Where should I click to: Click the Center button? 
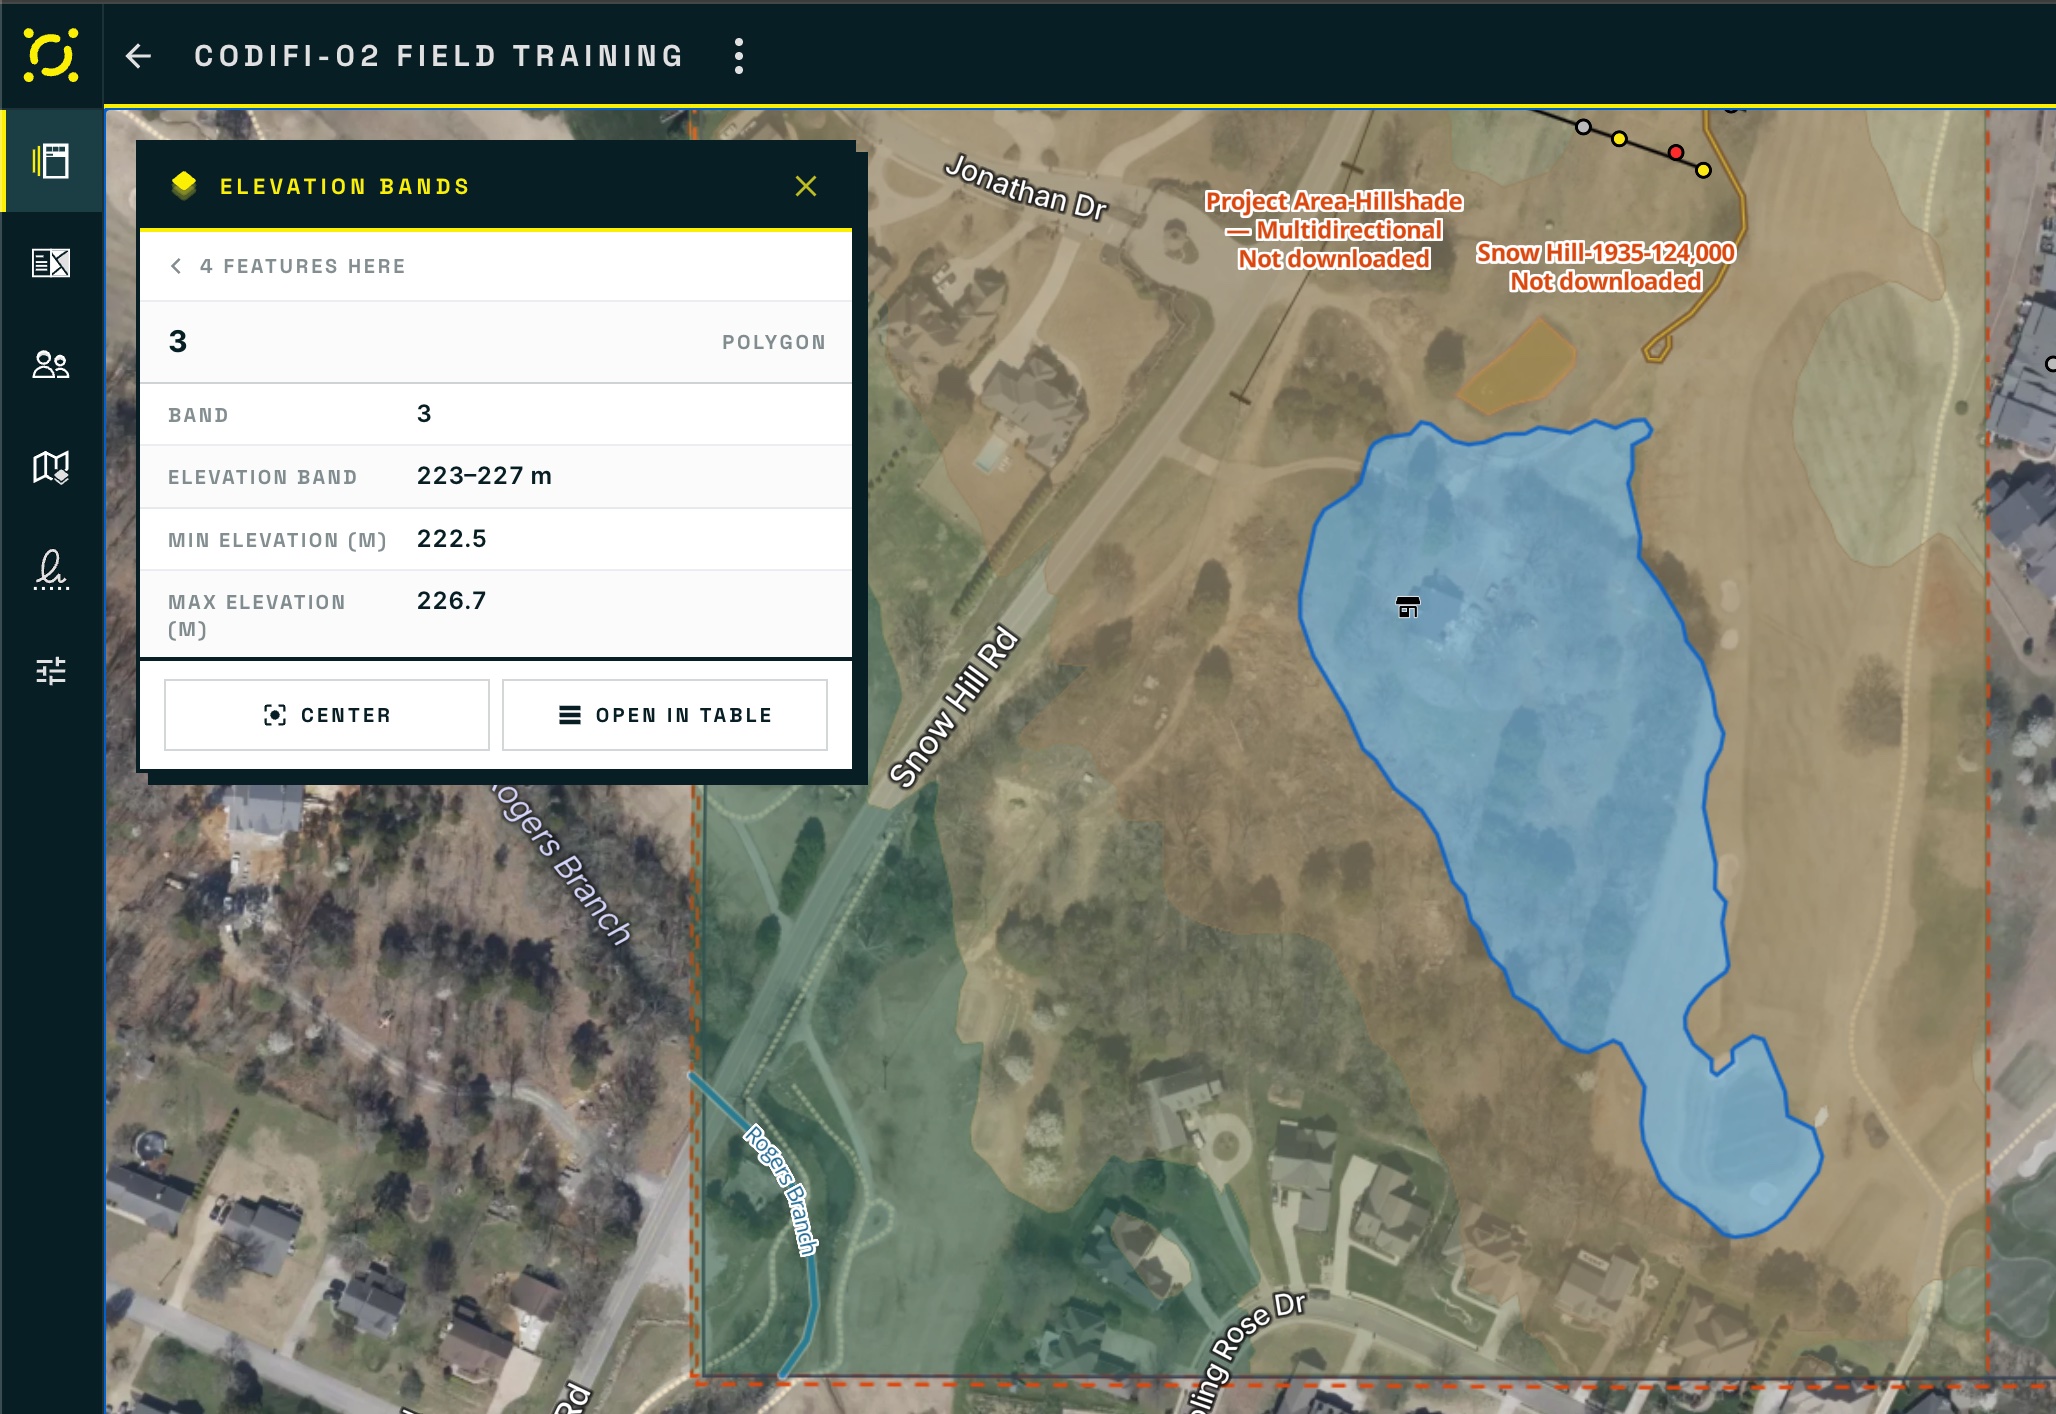point(327,715)
